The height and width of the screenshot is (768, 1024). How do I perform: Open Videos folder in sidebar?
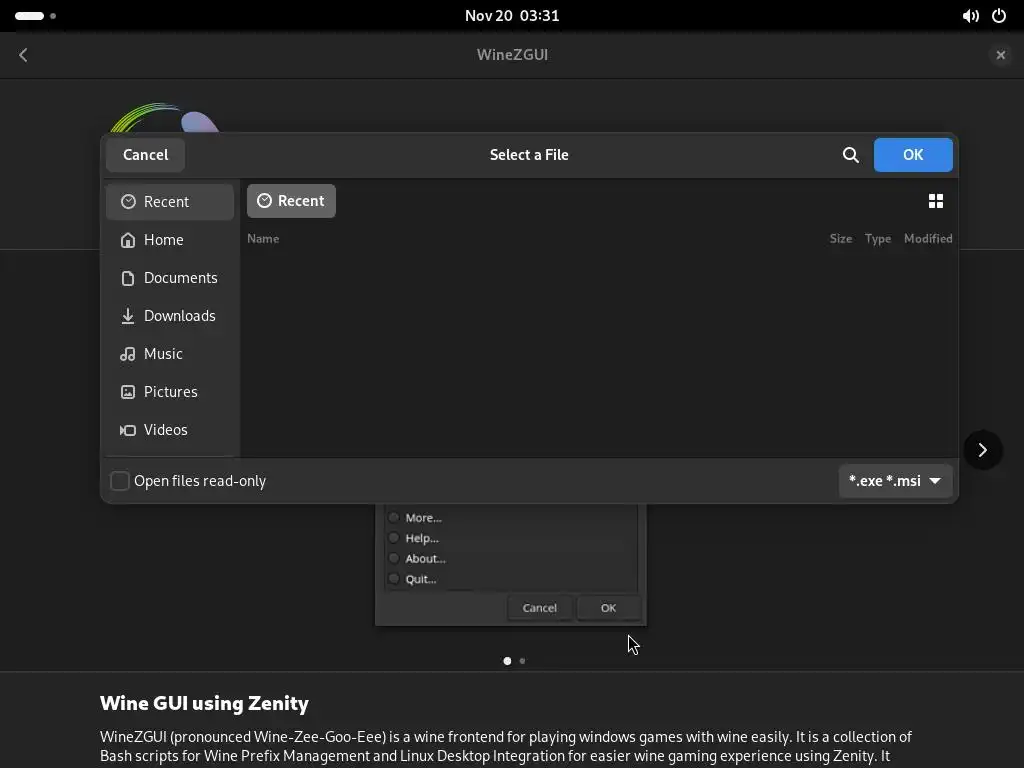170,429
